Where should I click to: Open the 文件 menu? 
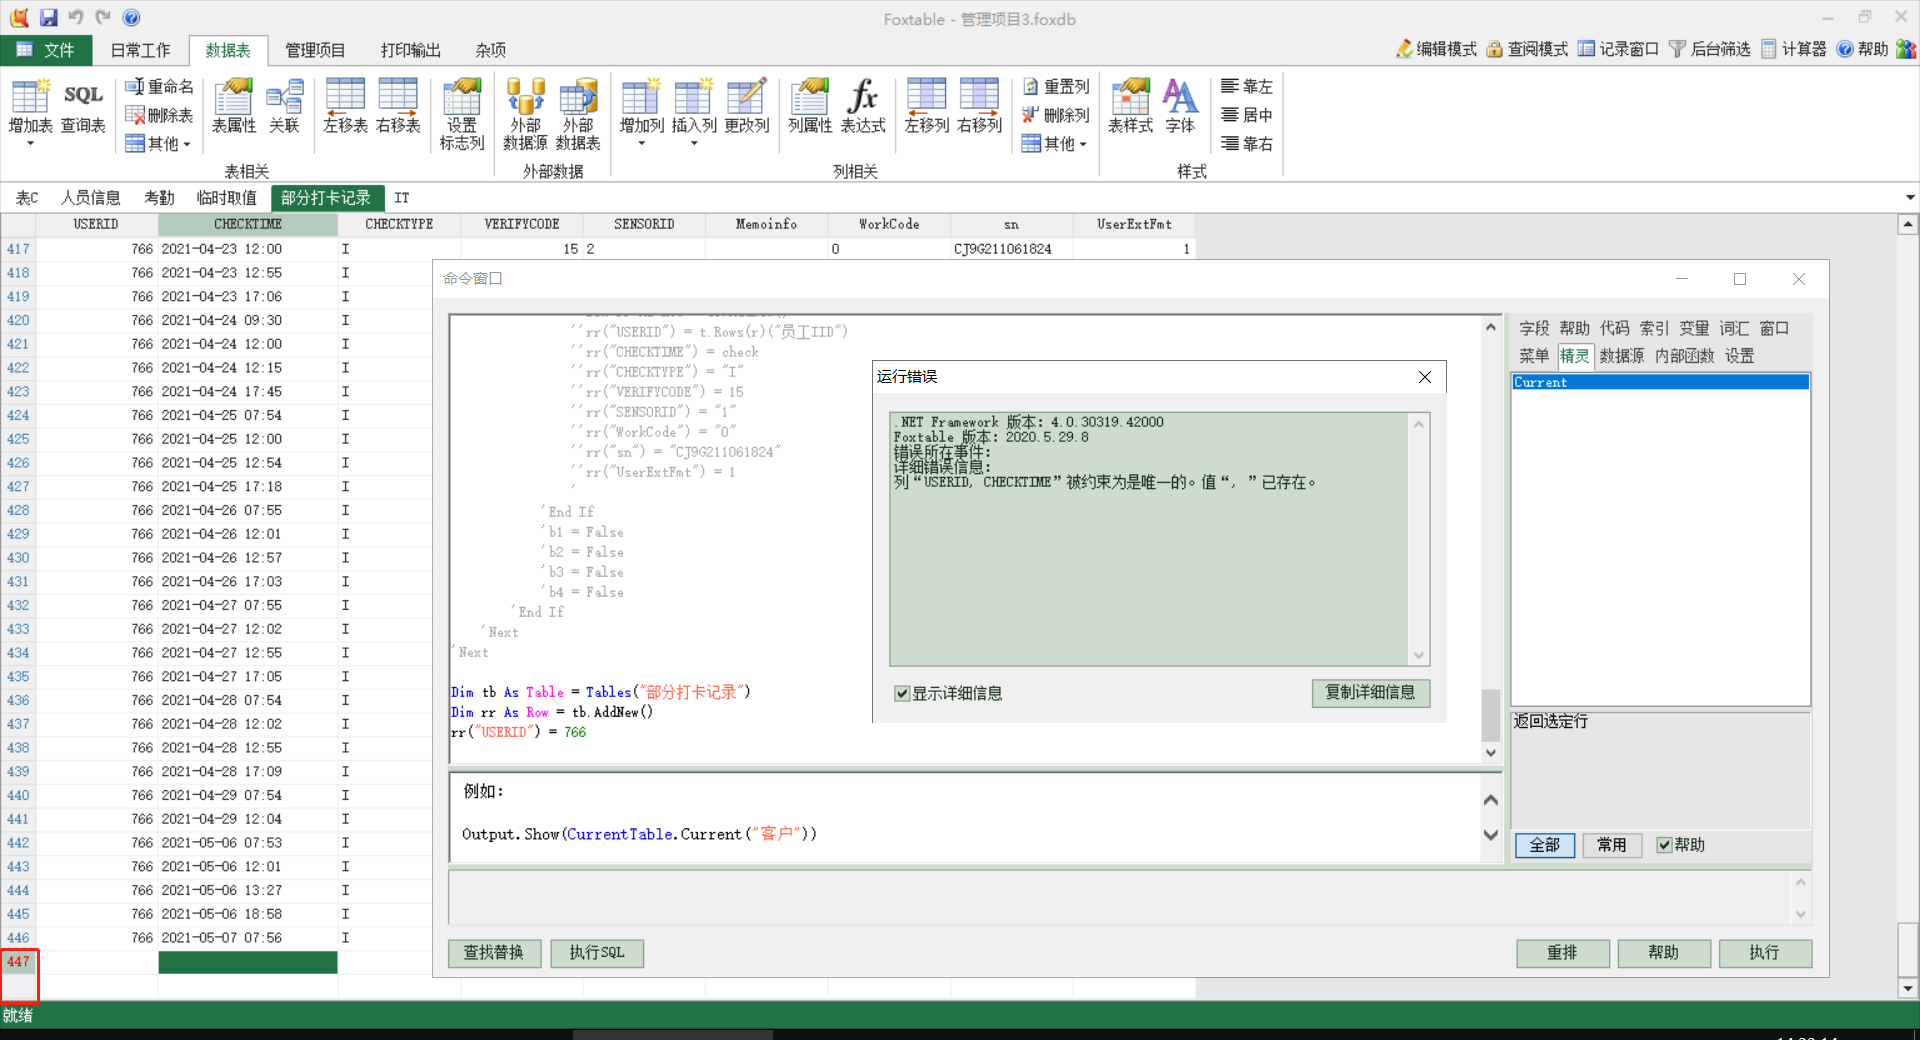point(46,50)
